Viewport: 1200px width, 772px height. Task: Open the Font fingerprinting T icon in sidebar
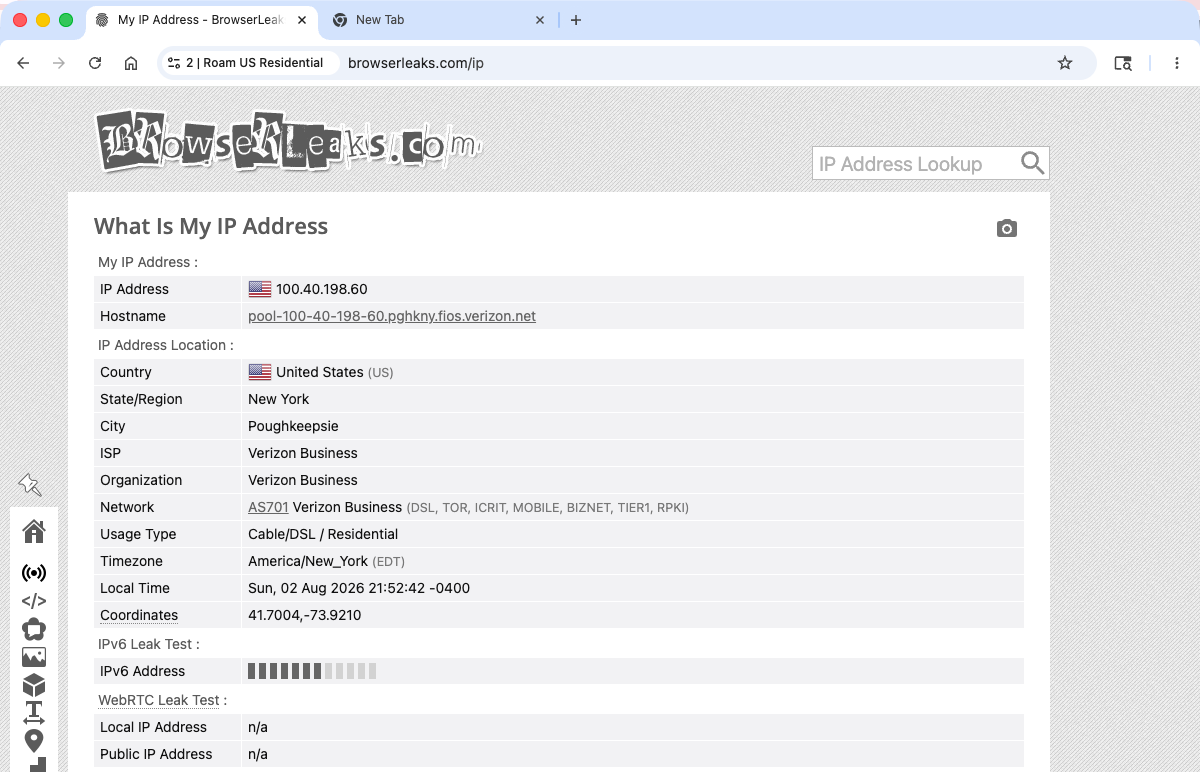[x=34, y=713]
